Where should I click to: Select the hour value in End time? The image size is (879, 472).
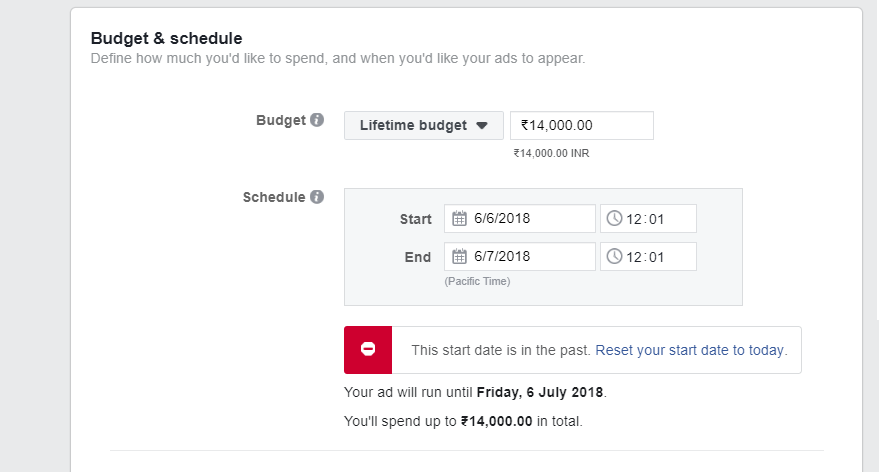pos(634,257)
